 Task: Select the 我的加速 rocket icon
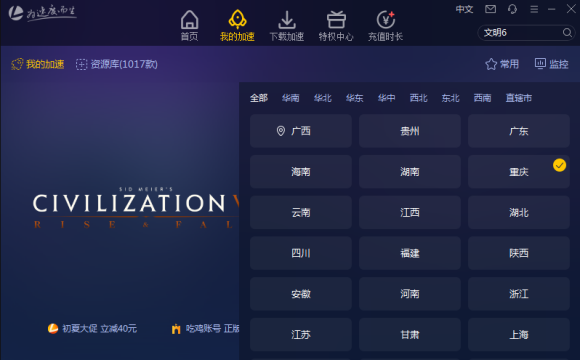pos(237,20)
